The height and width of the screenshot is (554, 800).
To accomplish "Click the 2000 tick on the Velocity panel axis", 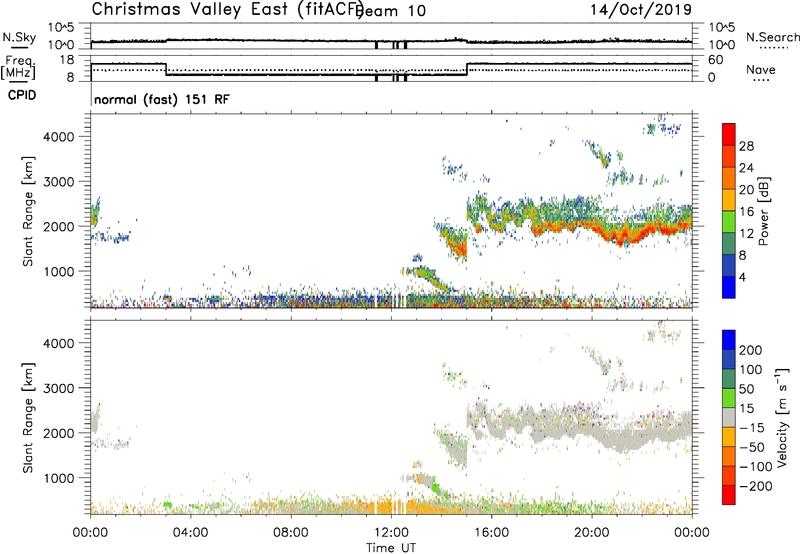I will [59, 433].
